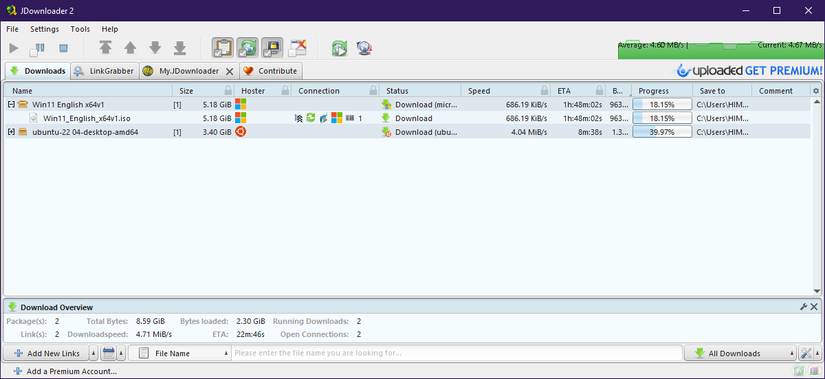825x379 pixels.
Task: Expand the ubuntu-22 04-desktop-amd64 package
Action: (11, 132)
